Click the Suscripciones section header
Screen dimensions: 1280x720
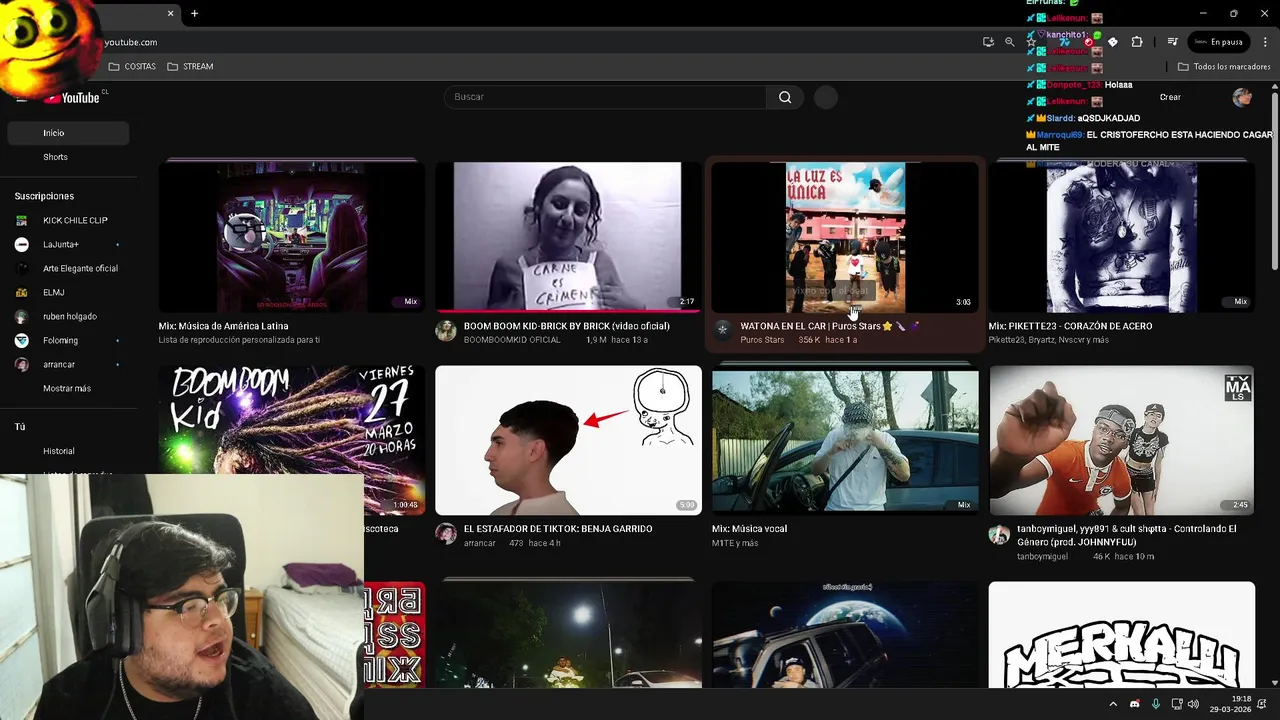click(44, 196)
